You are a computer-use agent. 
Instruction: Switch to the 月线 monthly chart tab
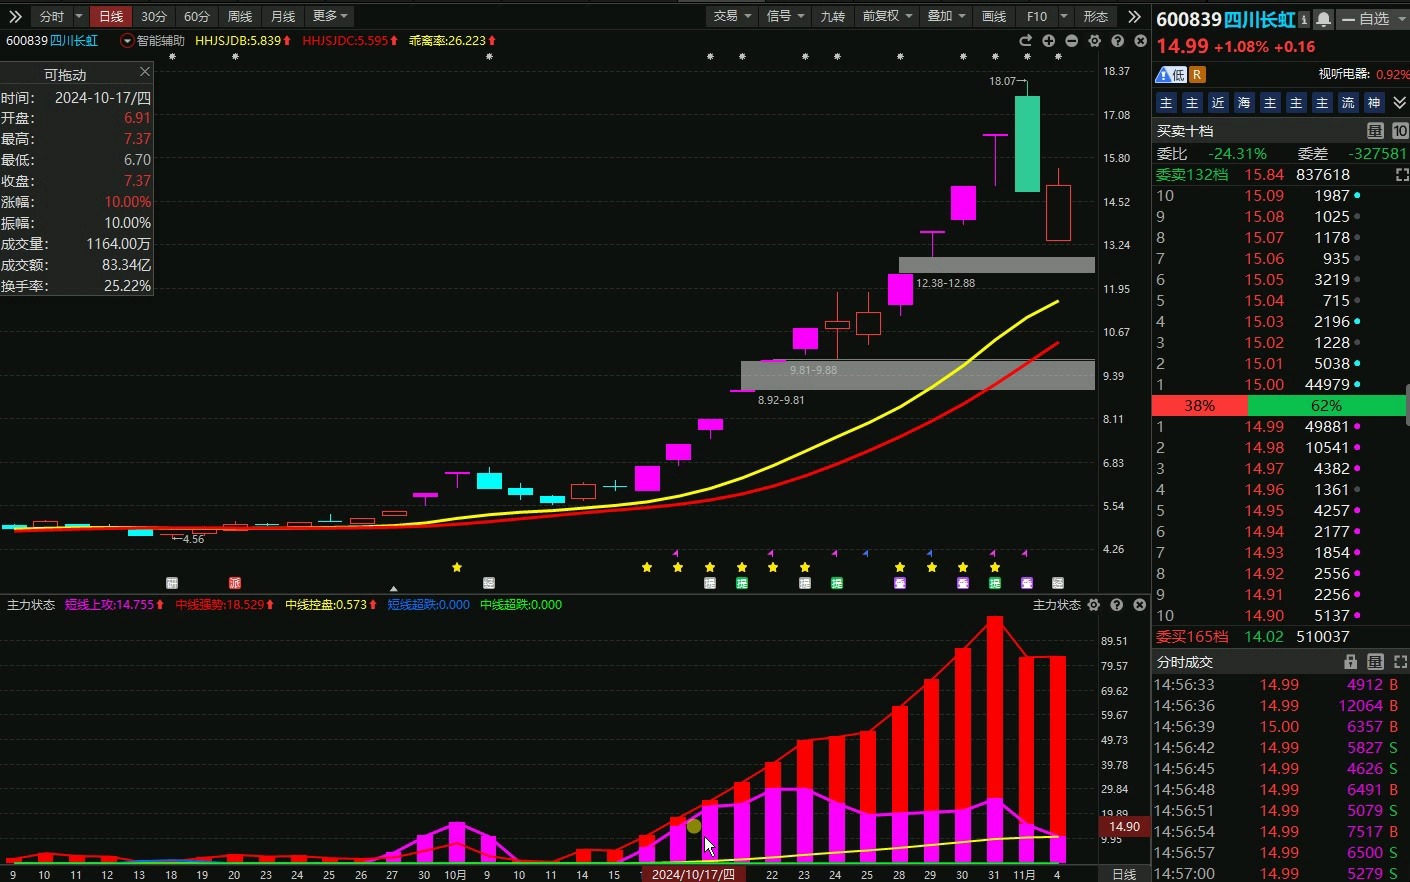tap(283, 16)
